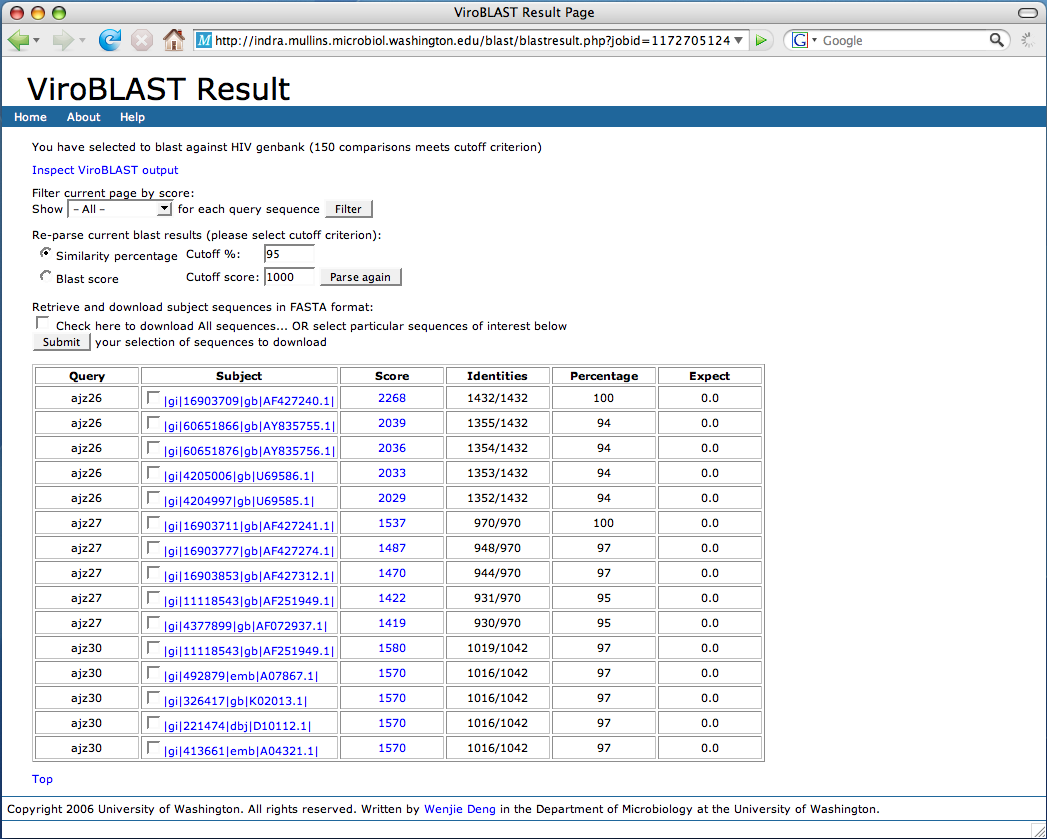This screenshot has height=839, width=1047.
Task: Open the Google search engine selector dropdown
Action: [x=804, y=41]
